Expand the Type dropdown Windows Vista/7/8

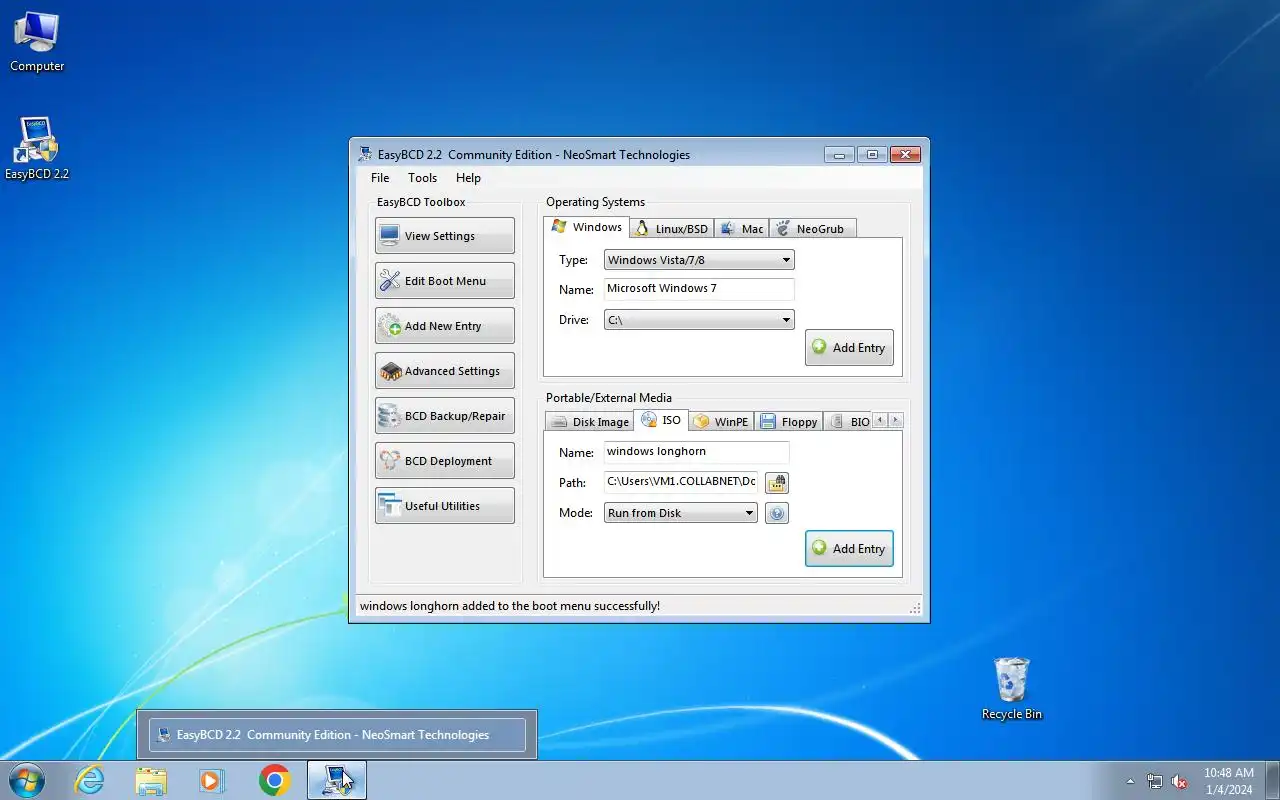699,260
